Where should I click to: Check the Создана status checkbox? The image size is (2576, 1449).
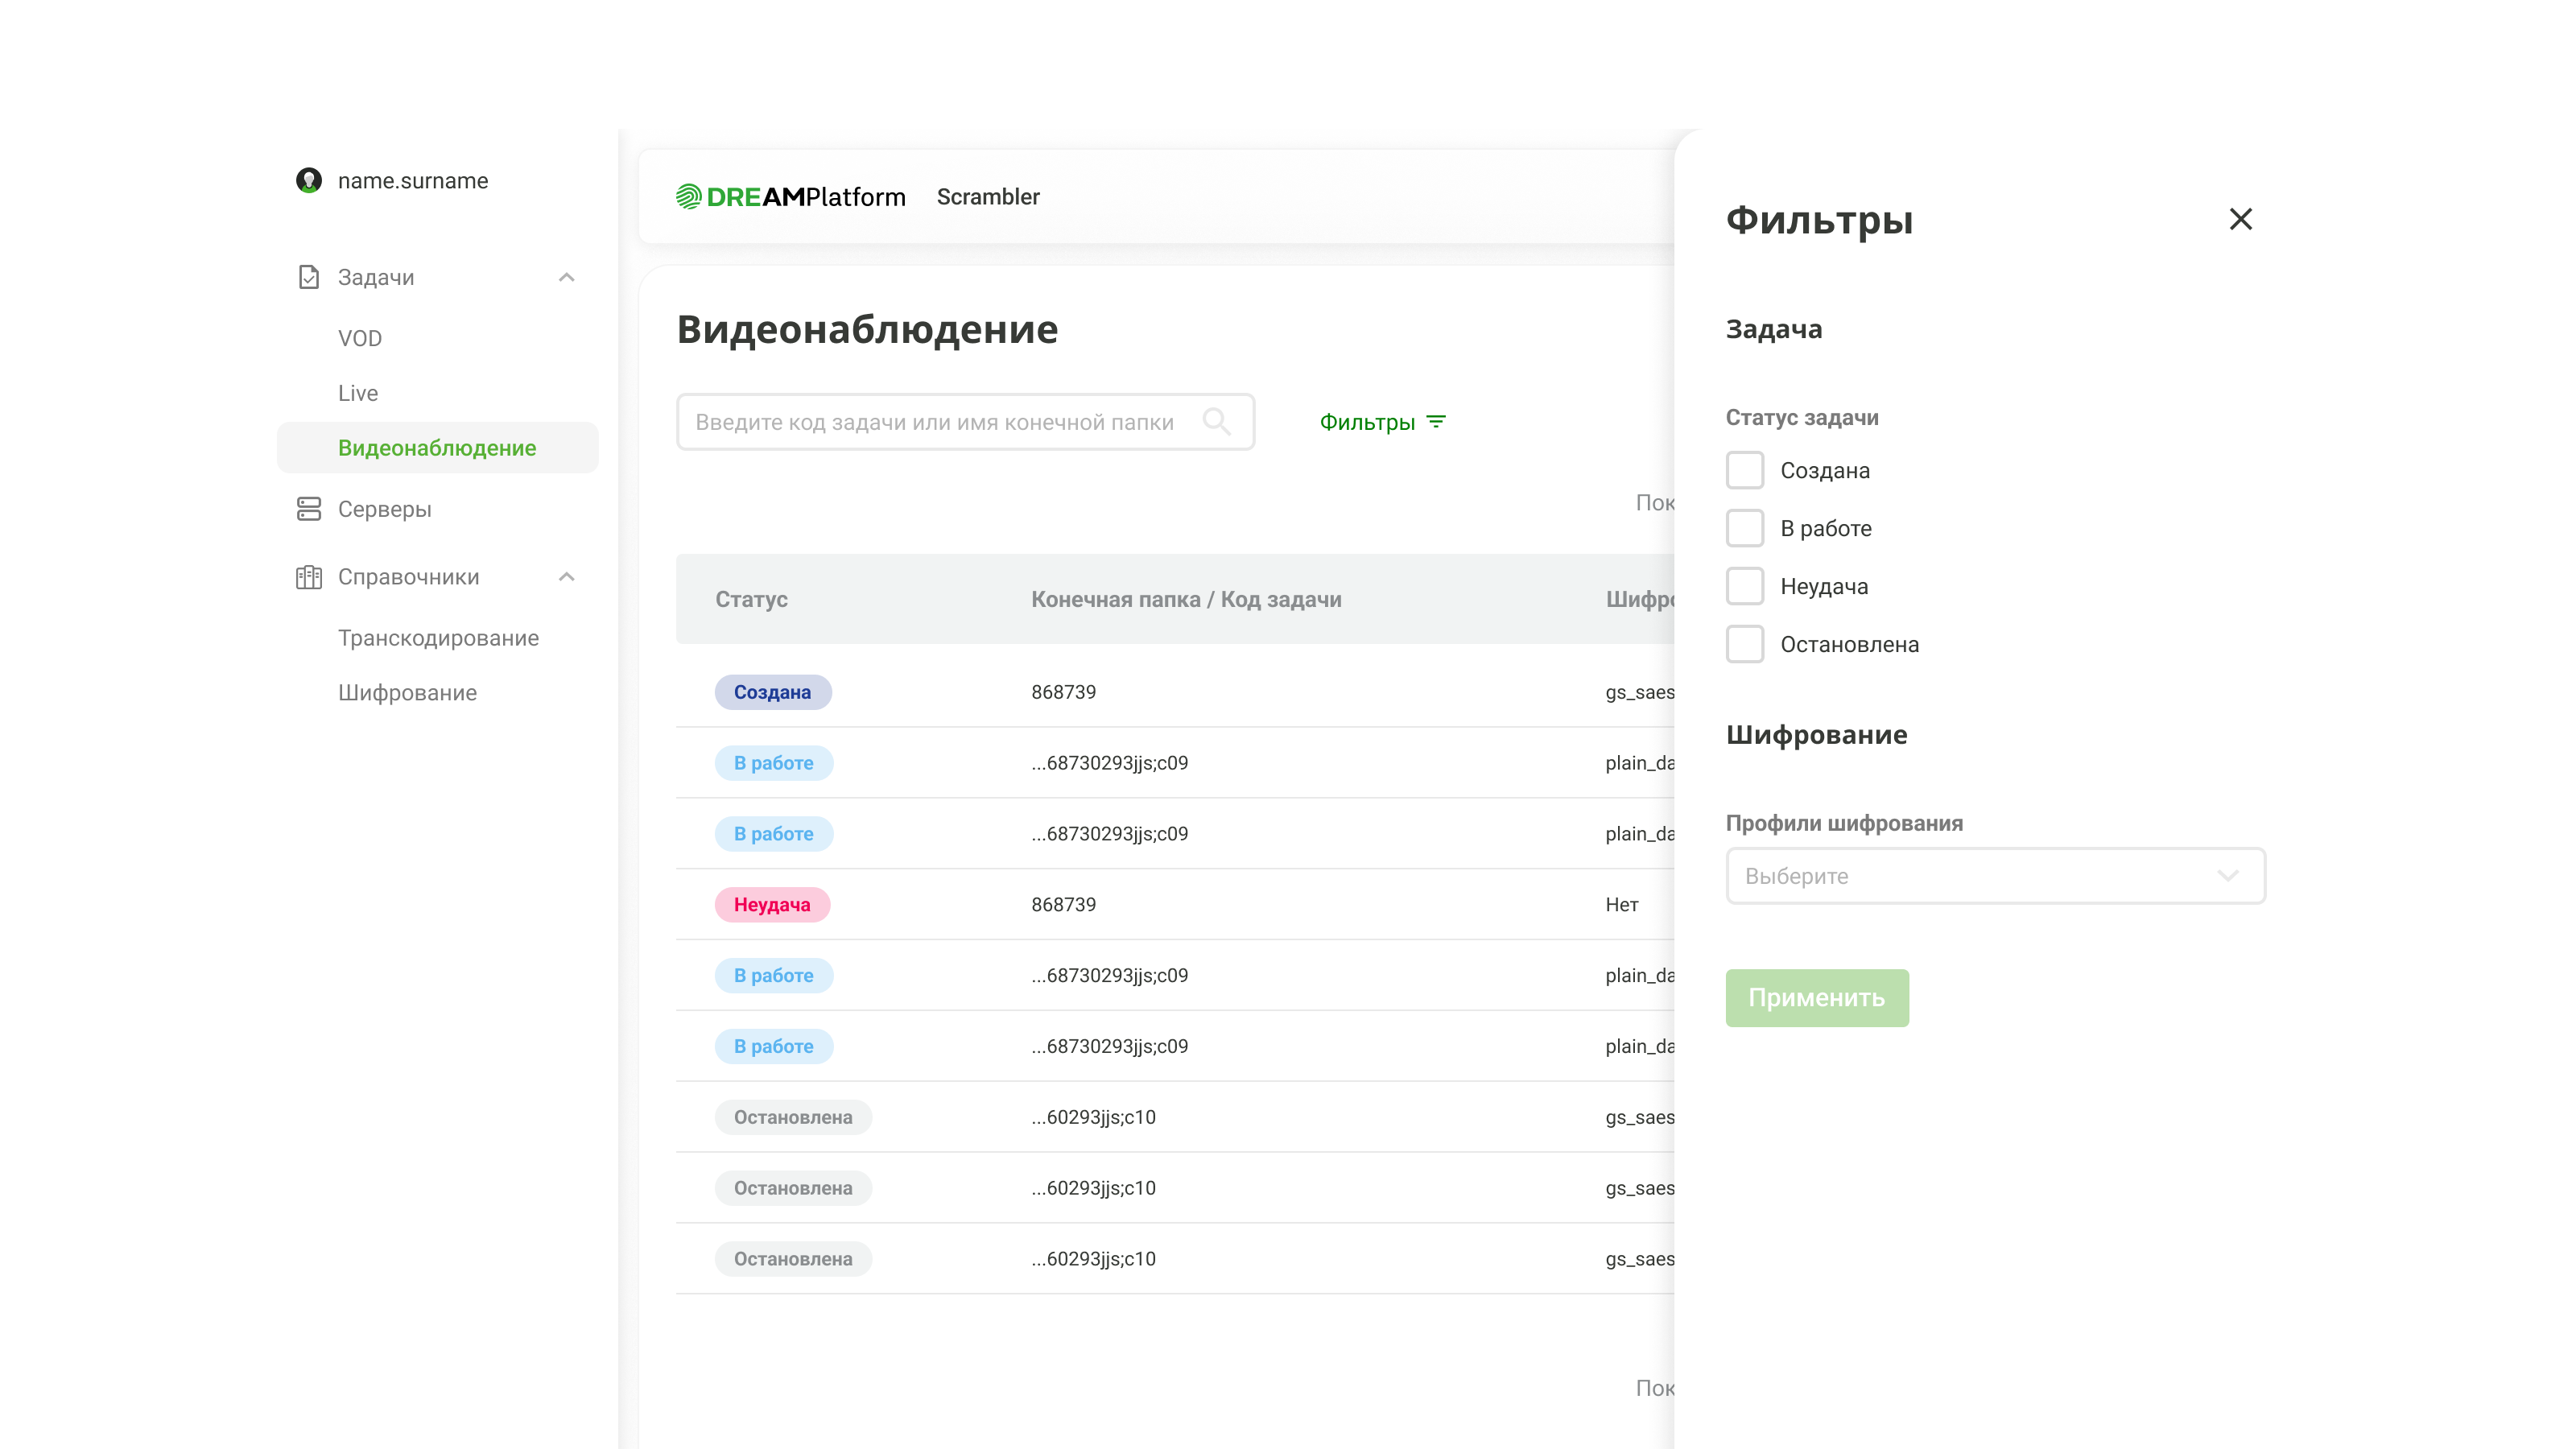tap(1744, 470)
